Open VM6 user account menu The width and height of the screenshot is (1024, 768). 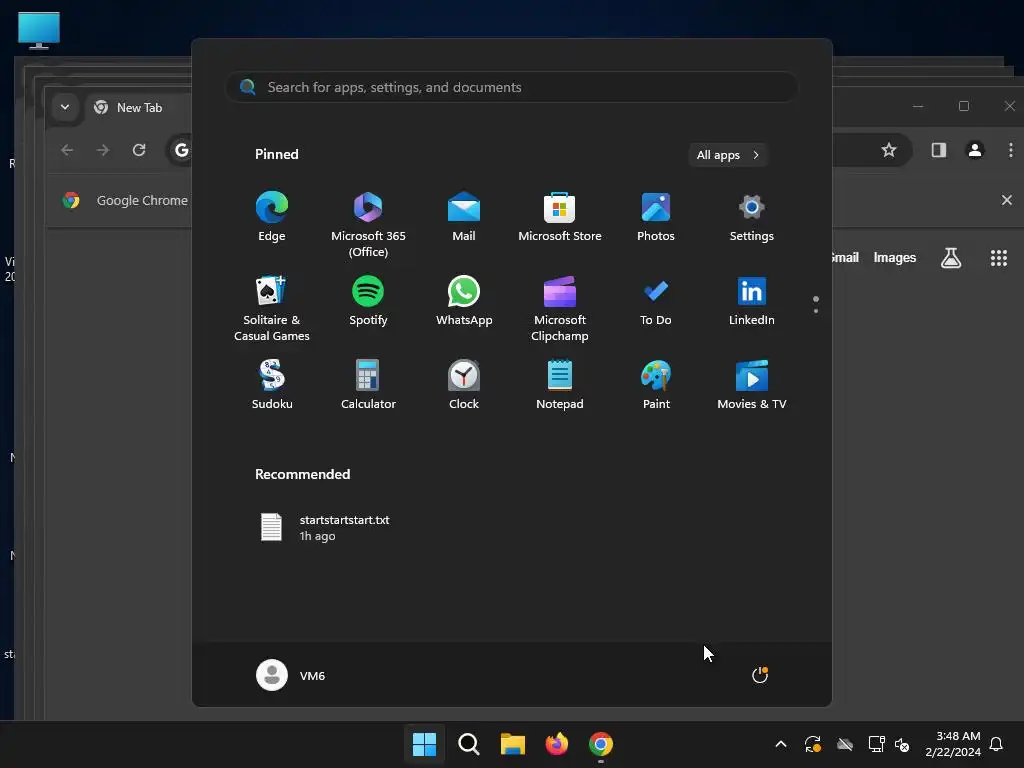click(291, 675)
